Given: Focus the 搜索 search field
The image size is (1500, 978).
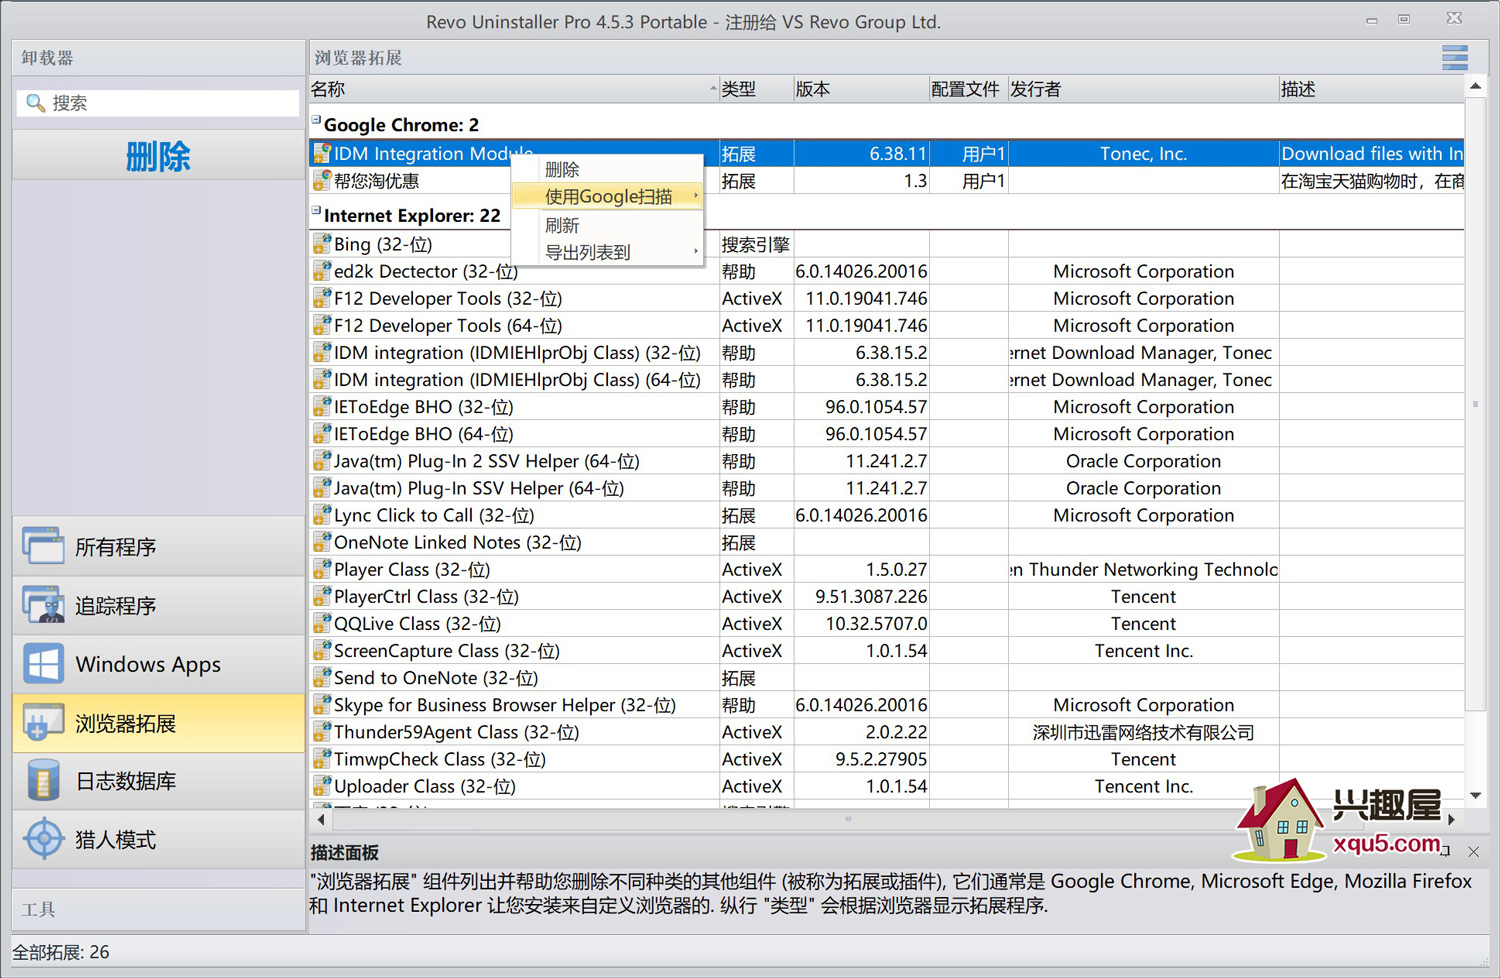Looking at the screenshot, I should click(158, 103).
